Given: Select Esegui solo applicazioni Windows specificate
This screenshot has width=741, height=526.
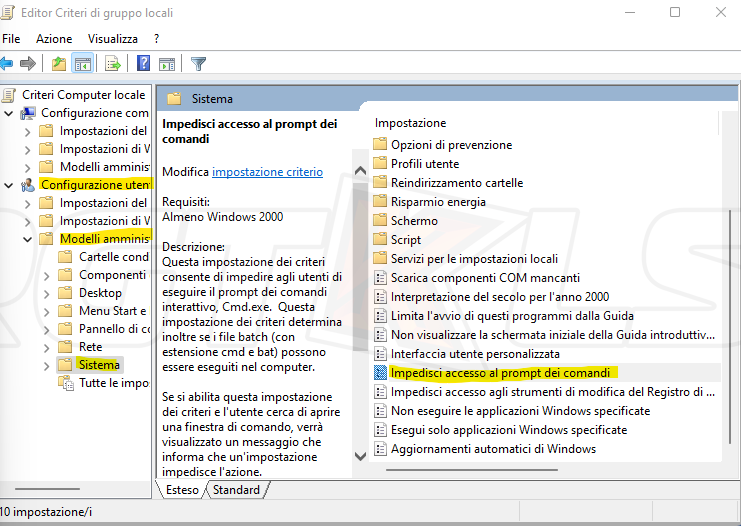Looking at the screenshot, I should pyautogui.click(x=508, y=430).
